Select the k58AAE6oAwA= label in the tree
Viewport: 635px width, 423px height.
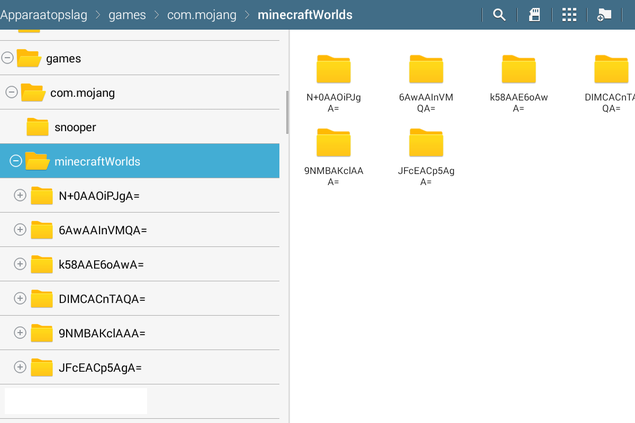pyautogui.click(x=101, y=265)
